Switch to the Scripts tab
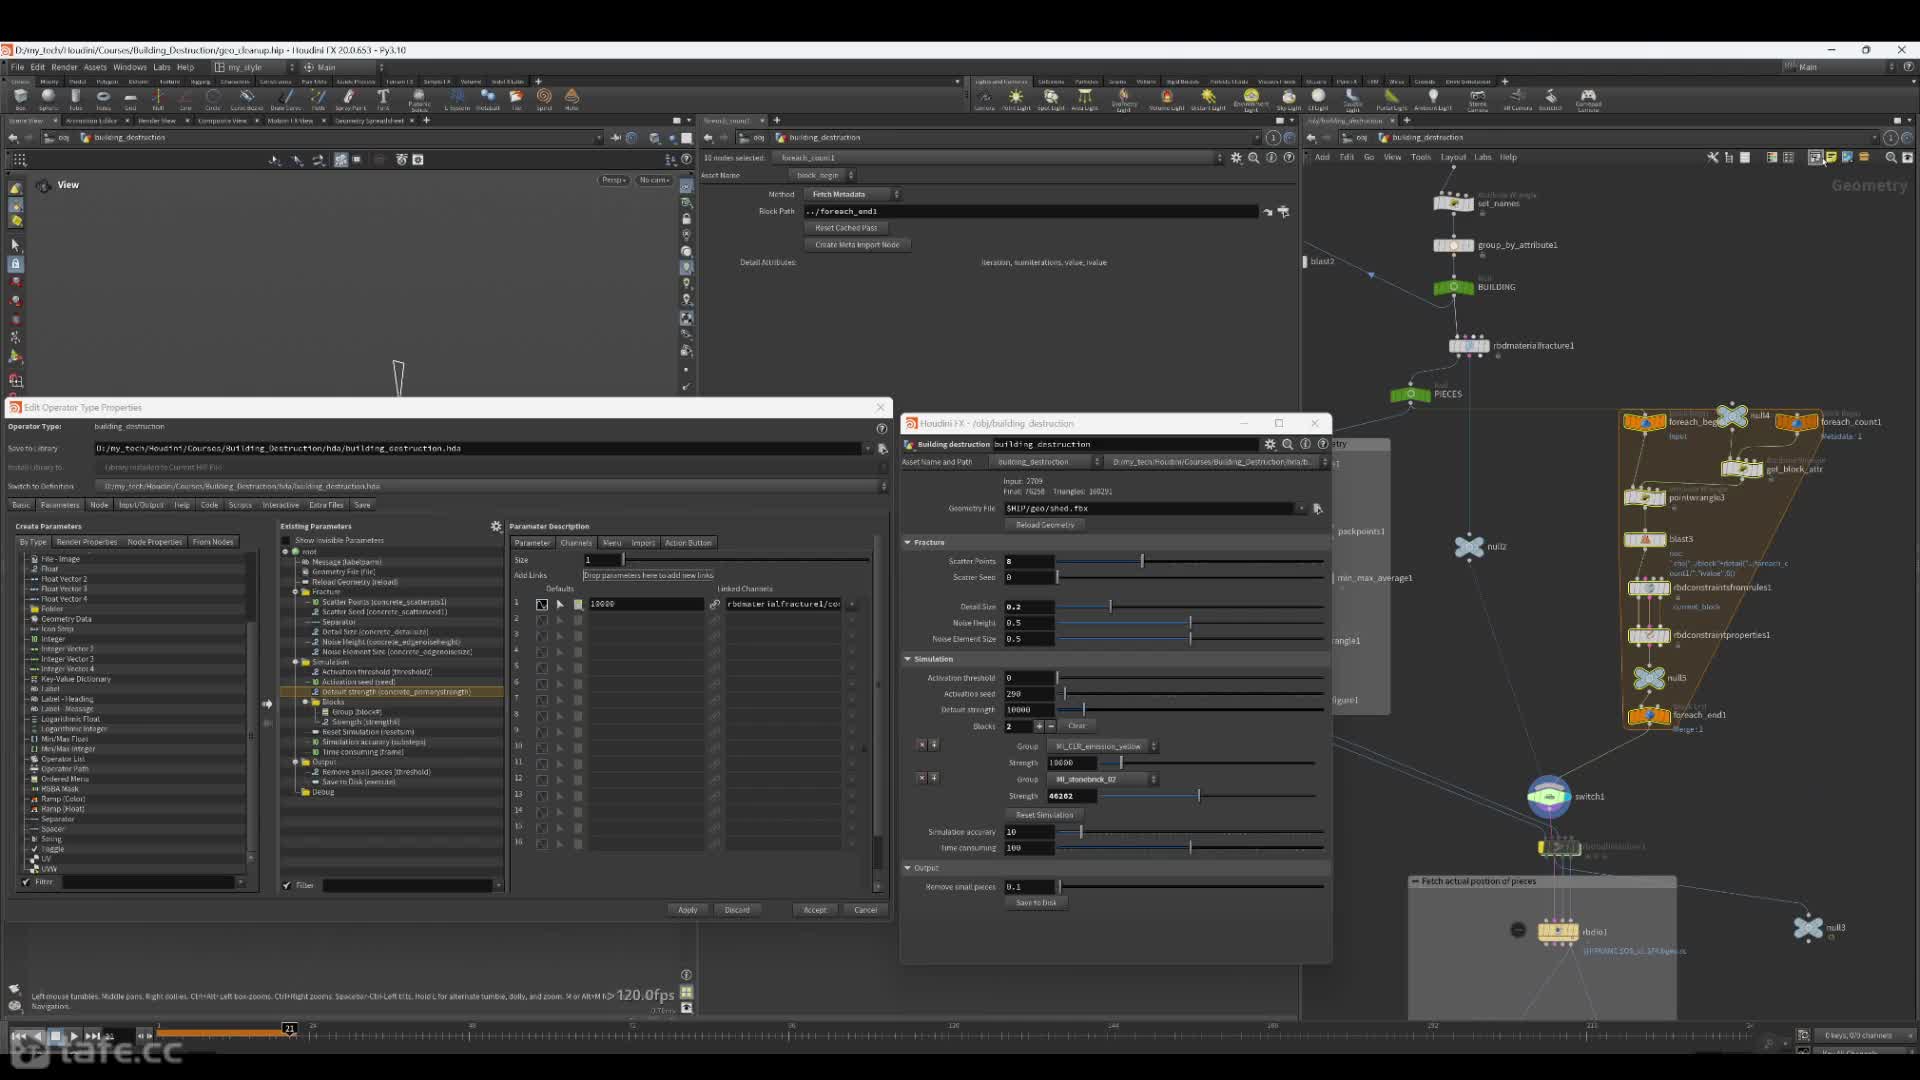Image resolution: width=1920 pixels, height=1080 pixels. [240, 505]
